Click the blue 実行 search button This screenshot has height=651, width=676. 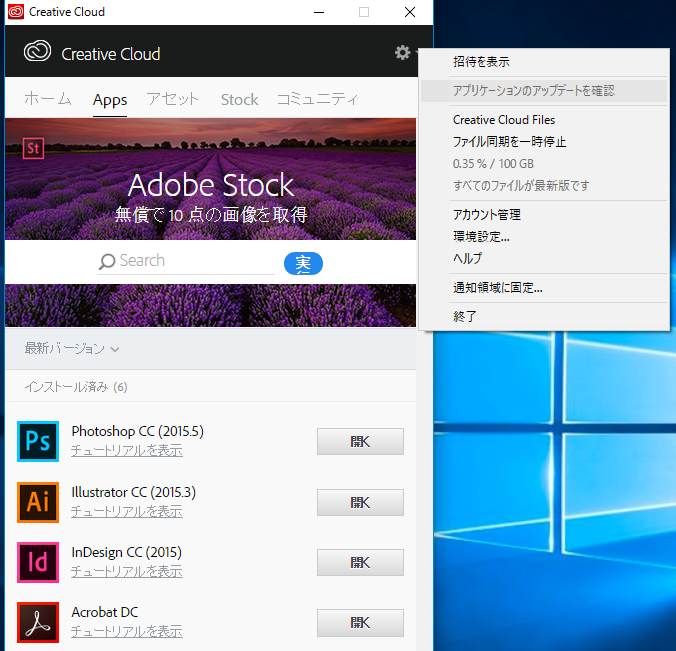click(303, 263)
